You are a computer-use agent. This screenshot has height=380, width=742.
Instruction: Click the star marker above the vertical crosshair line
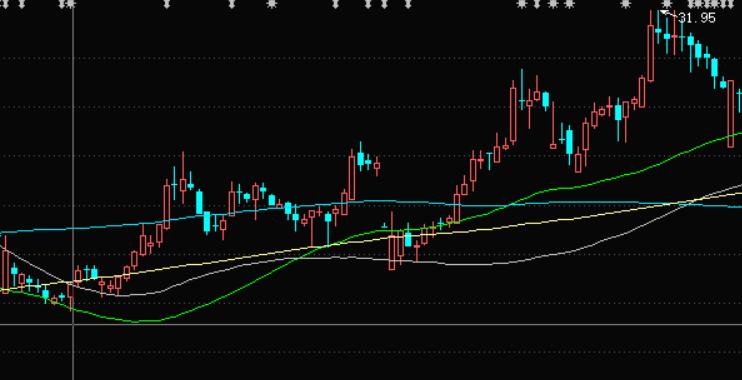71,4
